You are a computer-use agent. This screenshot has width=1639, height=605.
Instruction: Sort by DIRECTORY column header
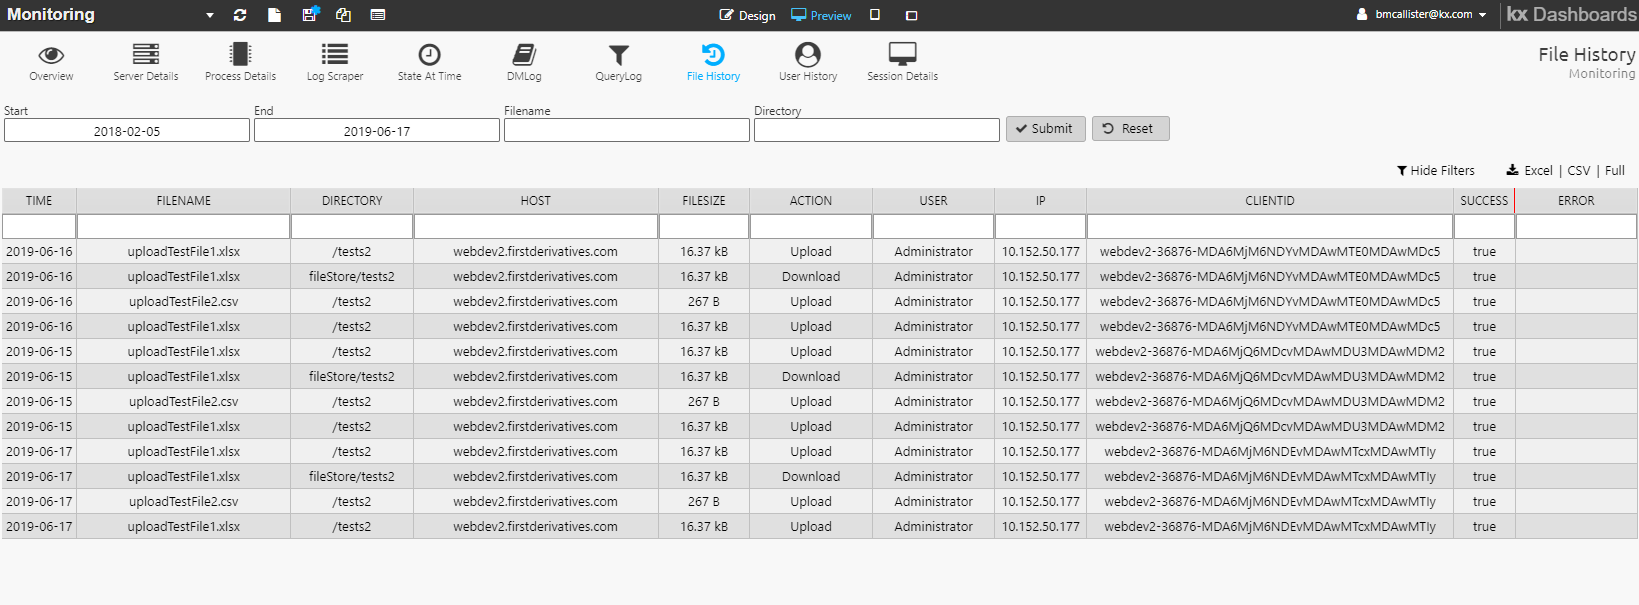click(352, 201)
